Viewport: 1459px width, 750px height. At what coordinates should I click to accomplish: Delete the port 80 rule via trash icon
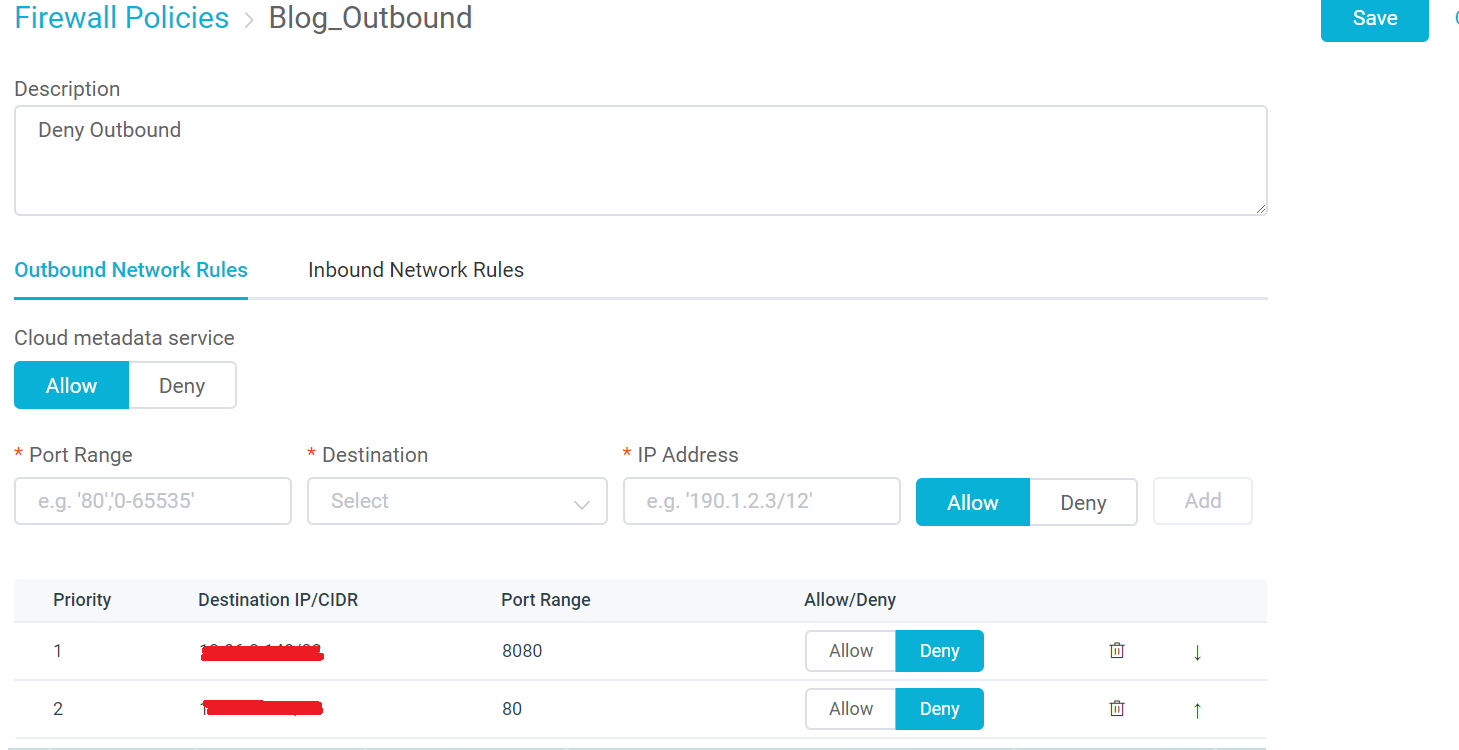pyautogui.click(x=1117, y=709)
